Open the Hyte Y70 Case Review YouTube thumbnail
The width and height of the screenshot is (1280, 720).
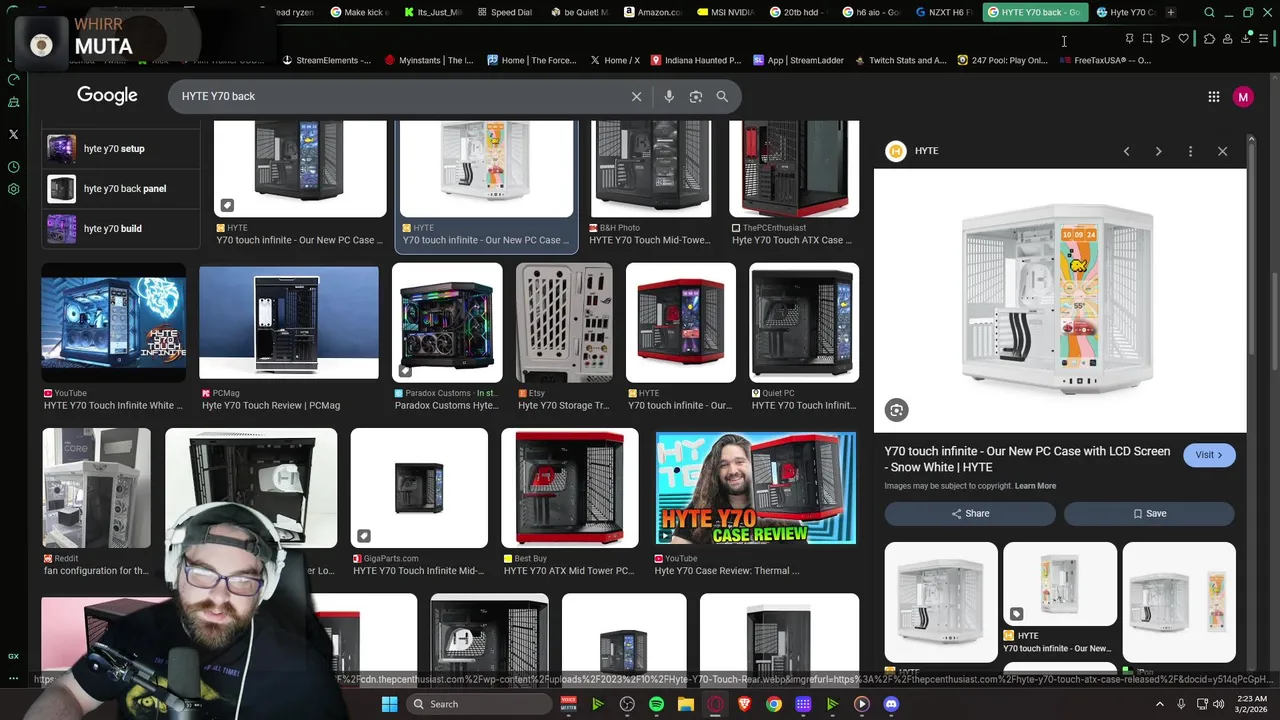click(756, 488)
